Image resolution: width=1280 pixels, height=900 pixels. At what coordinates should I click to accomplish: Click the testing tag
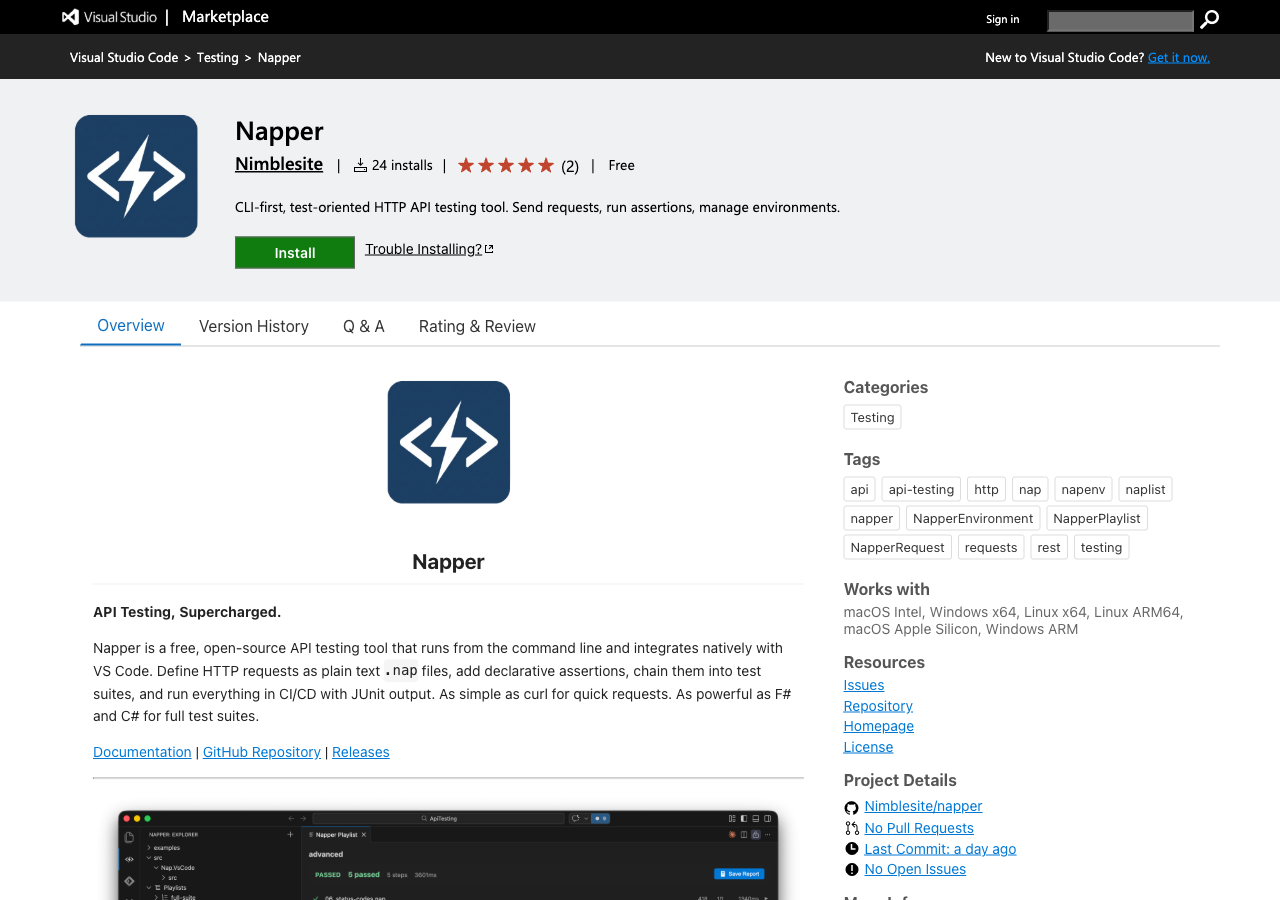coord(1102,547)
